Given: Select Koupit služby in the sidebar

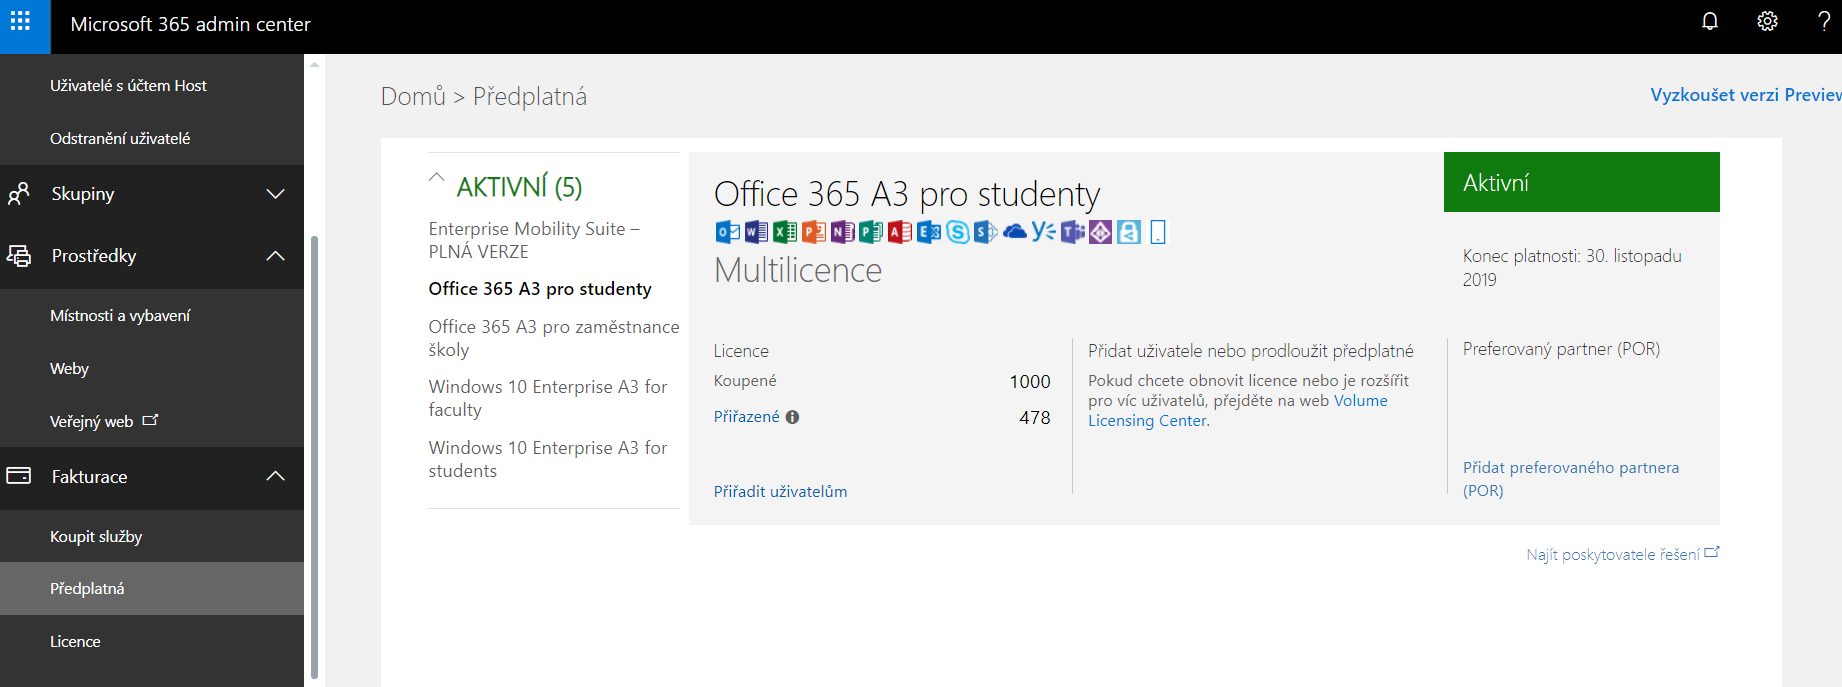Looking at the screenshot, I should click(x=96, y=537).
